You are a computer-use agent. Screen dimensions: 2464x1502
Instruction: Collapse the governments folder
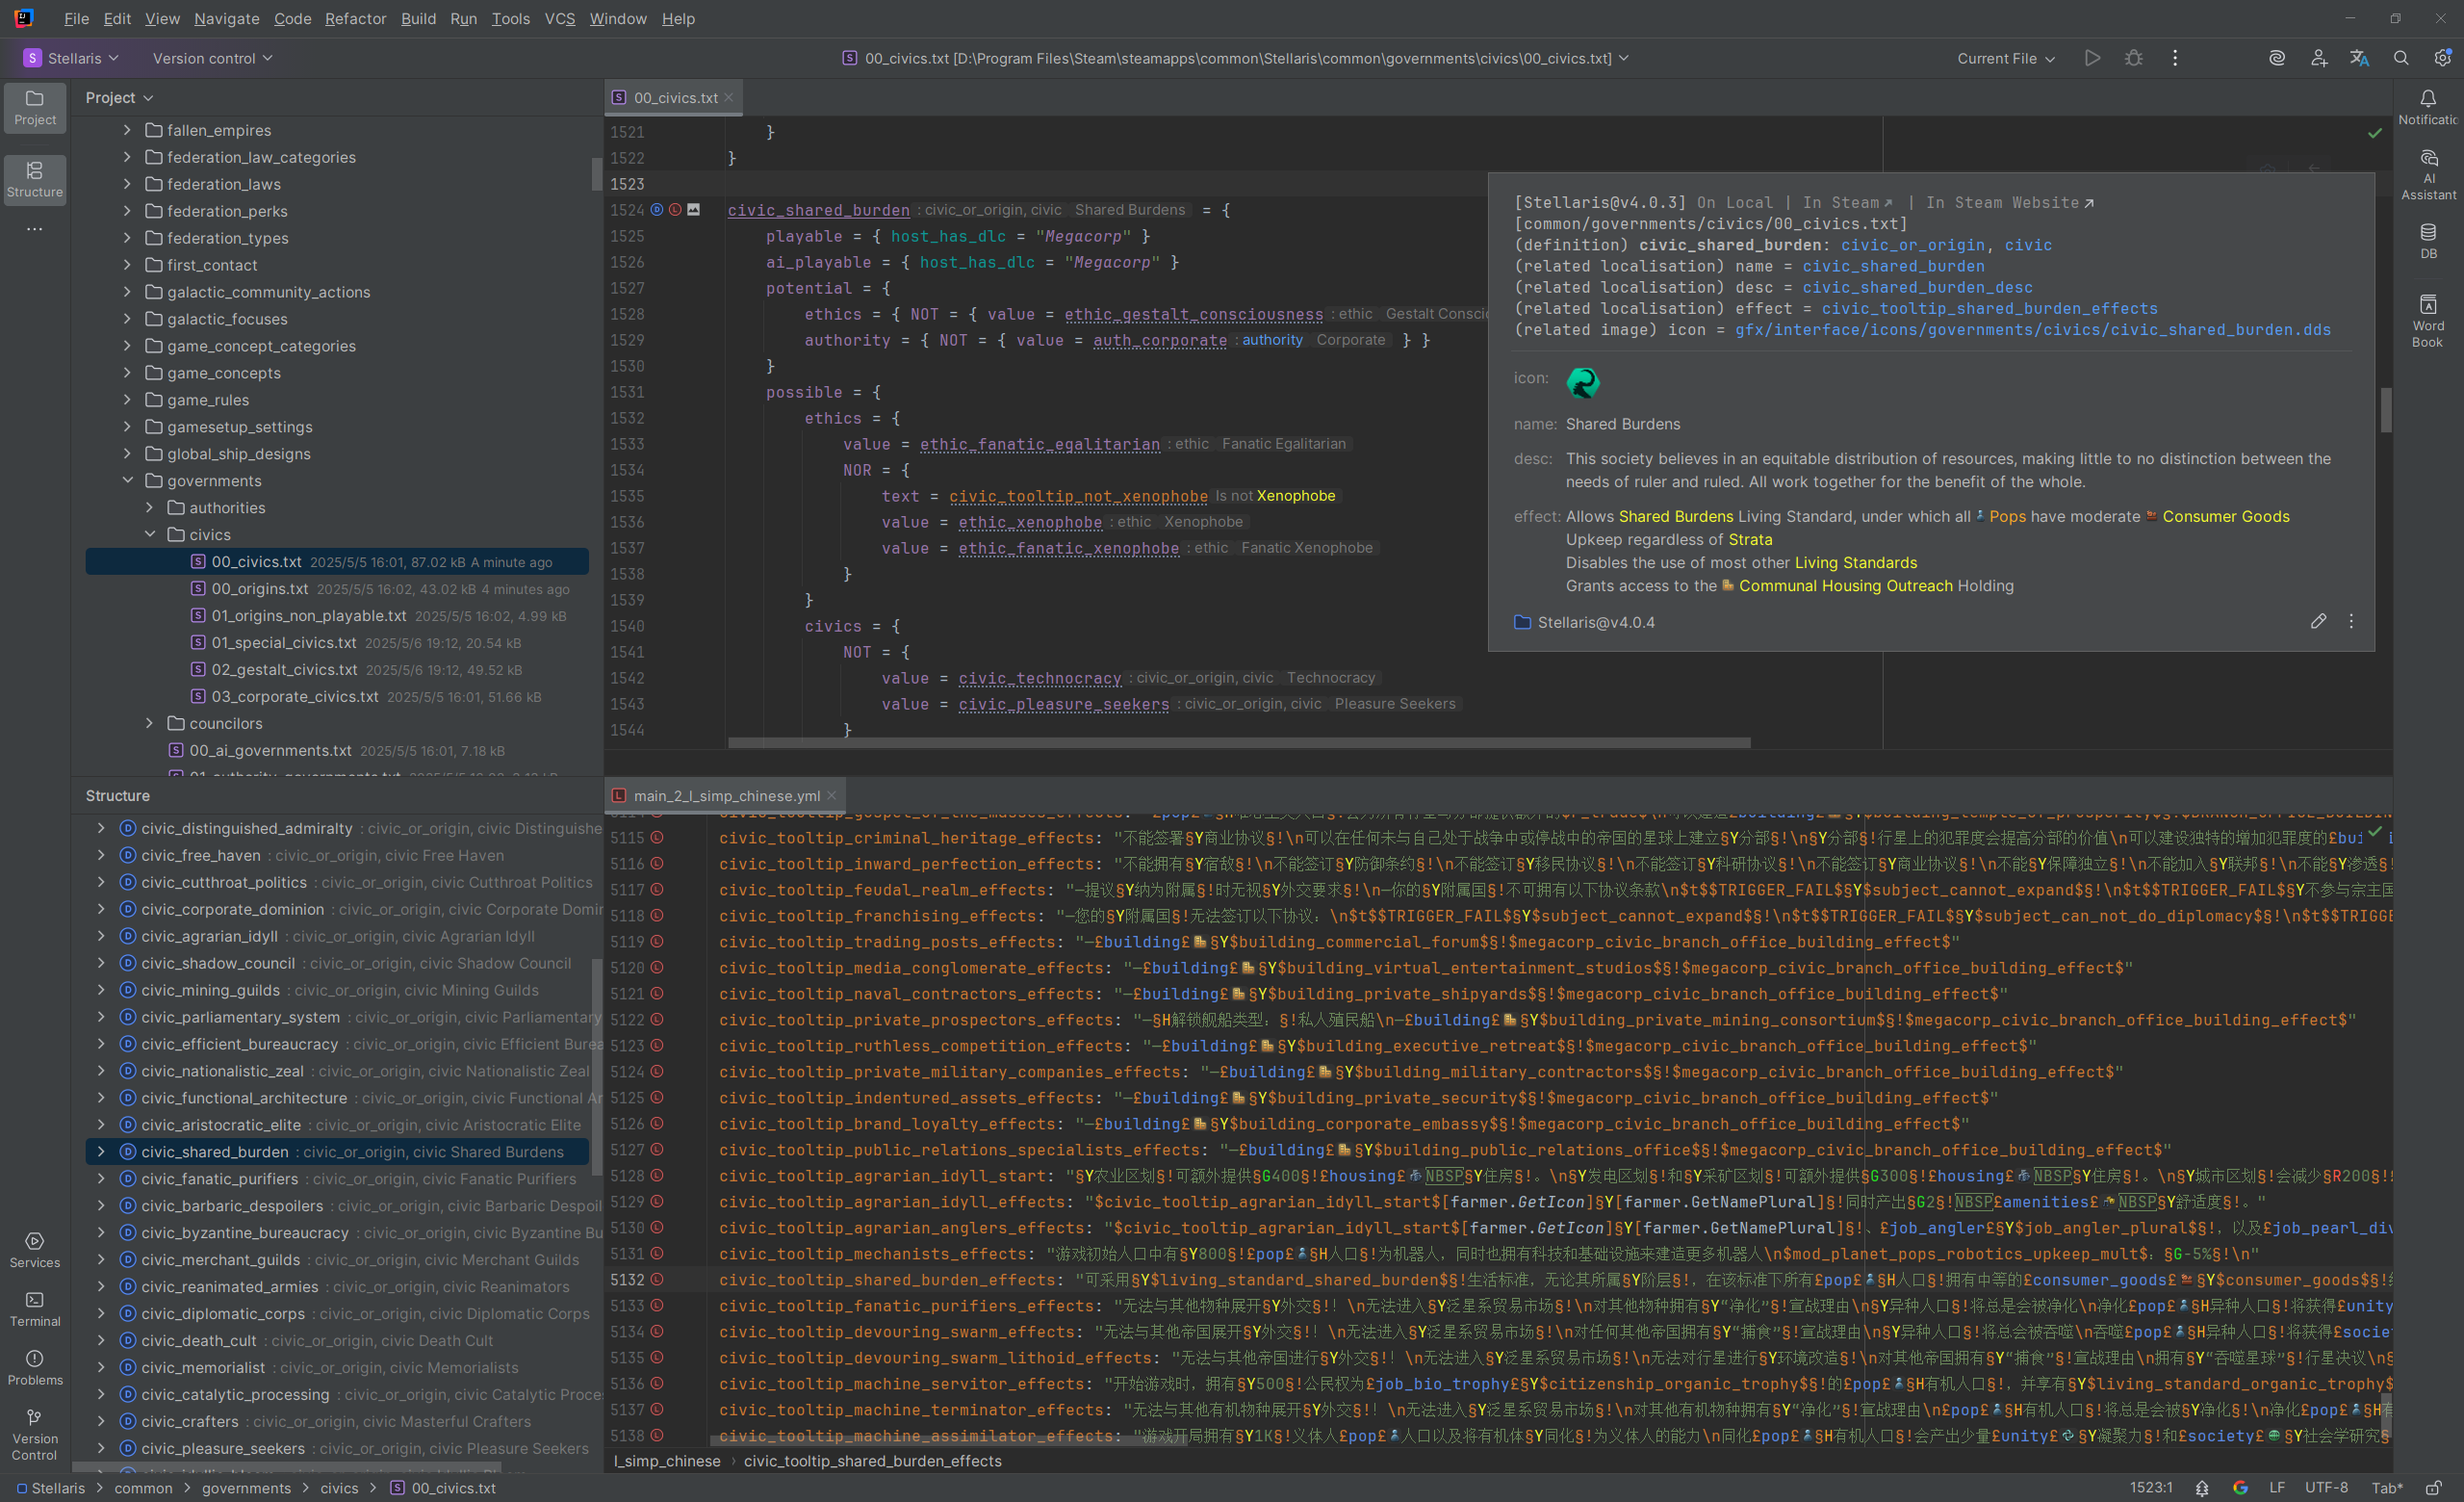tap(127, 481)
